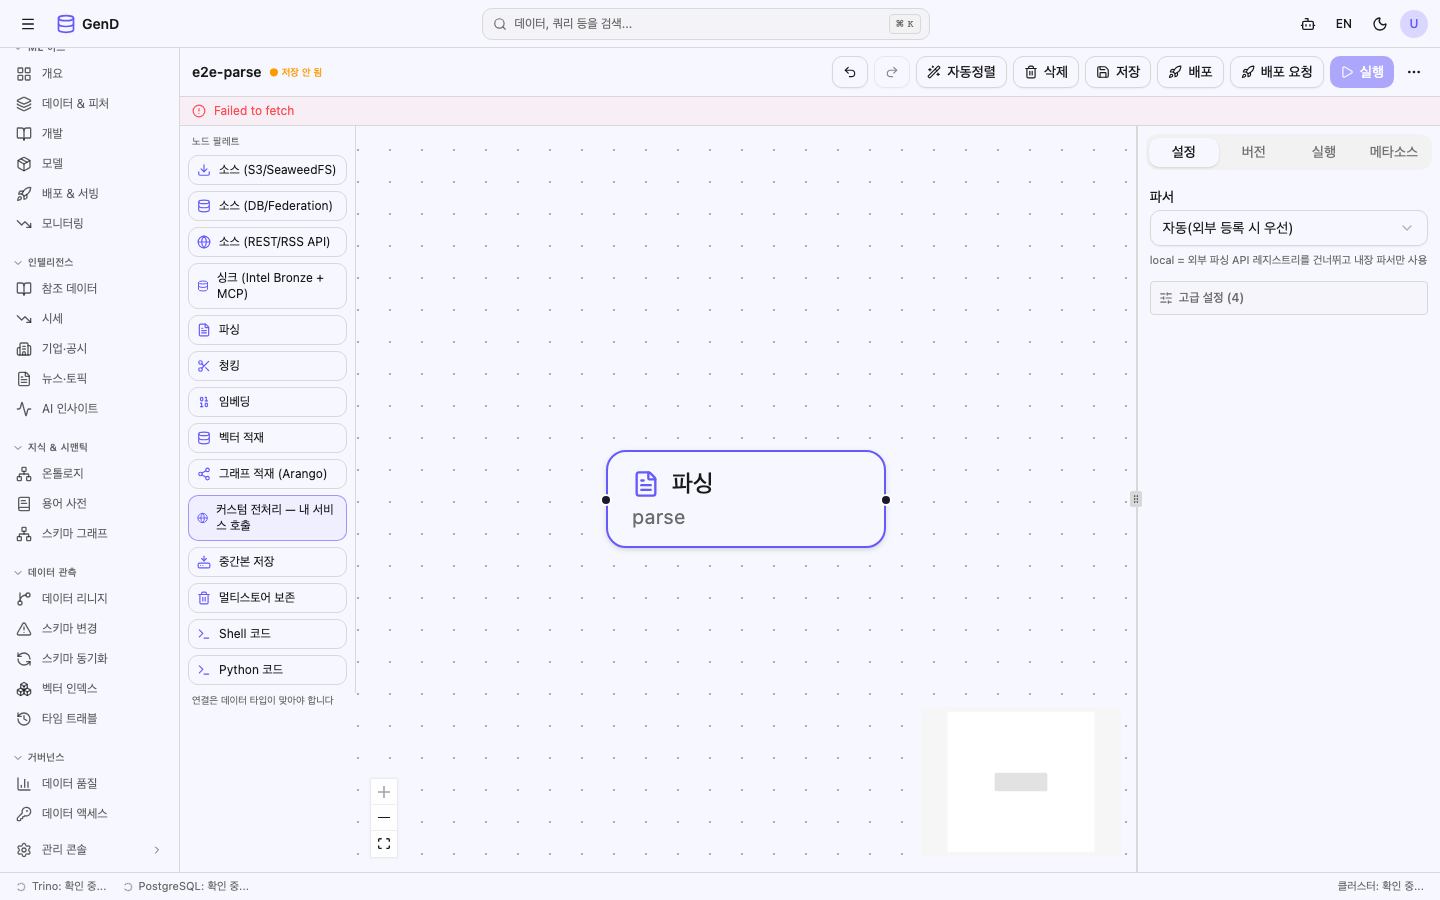Add 소스 (REST/RSS API) node

click(267, 242)
